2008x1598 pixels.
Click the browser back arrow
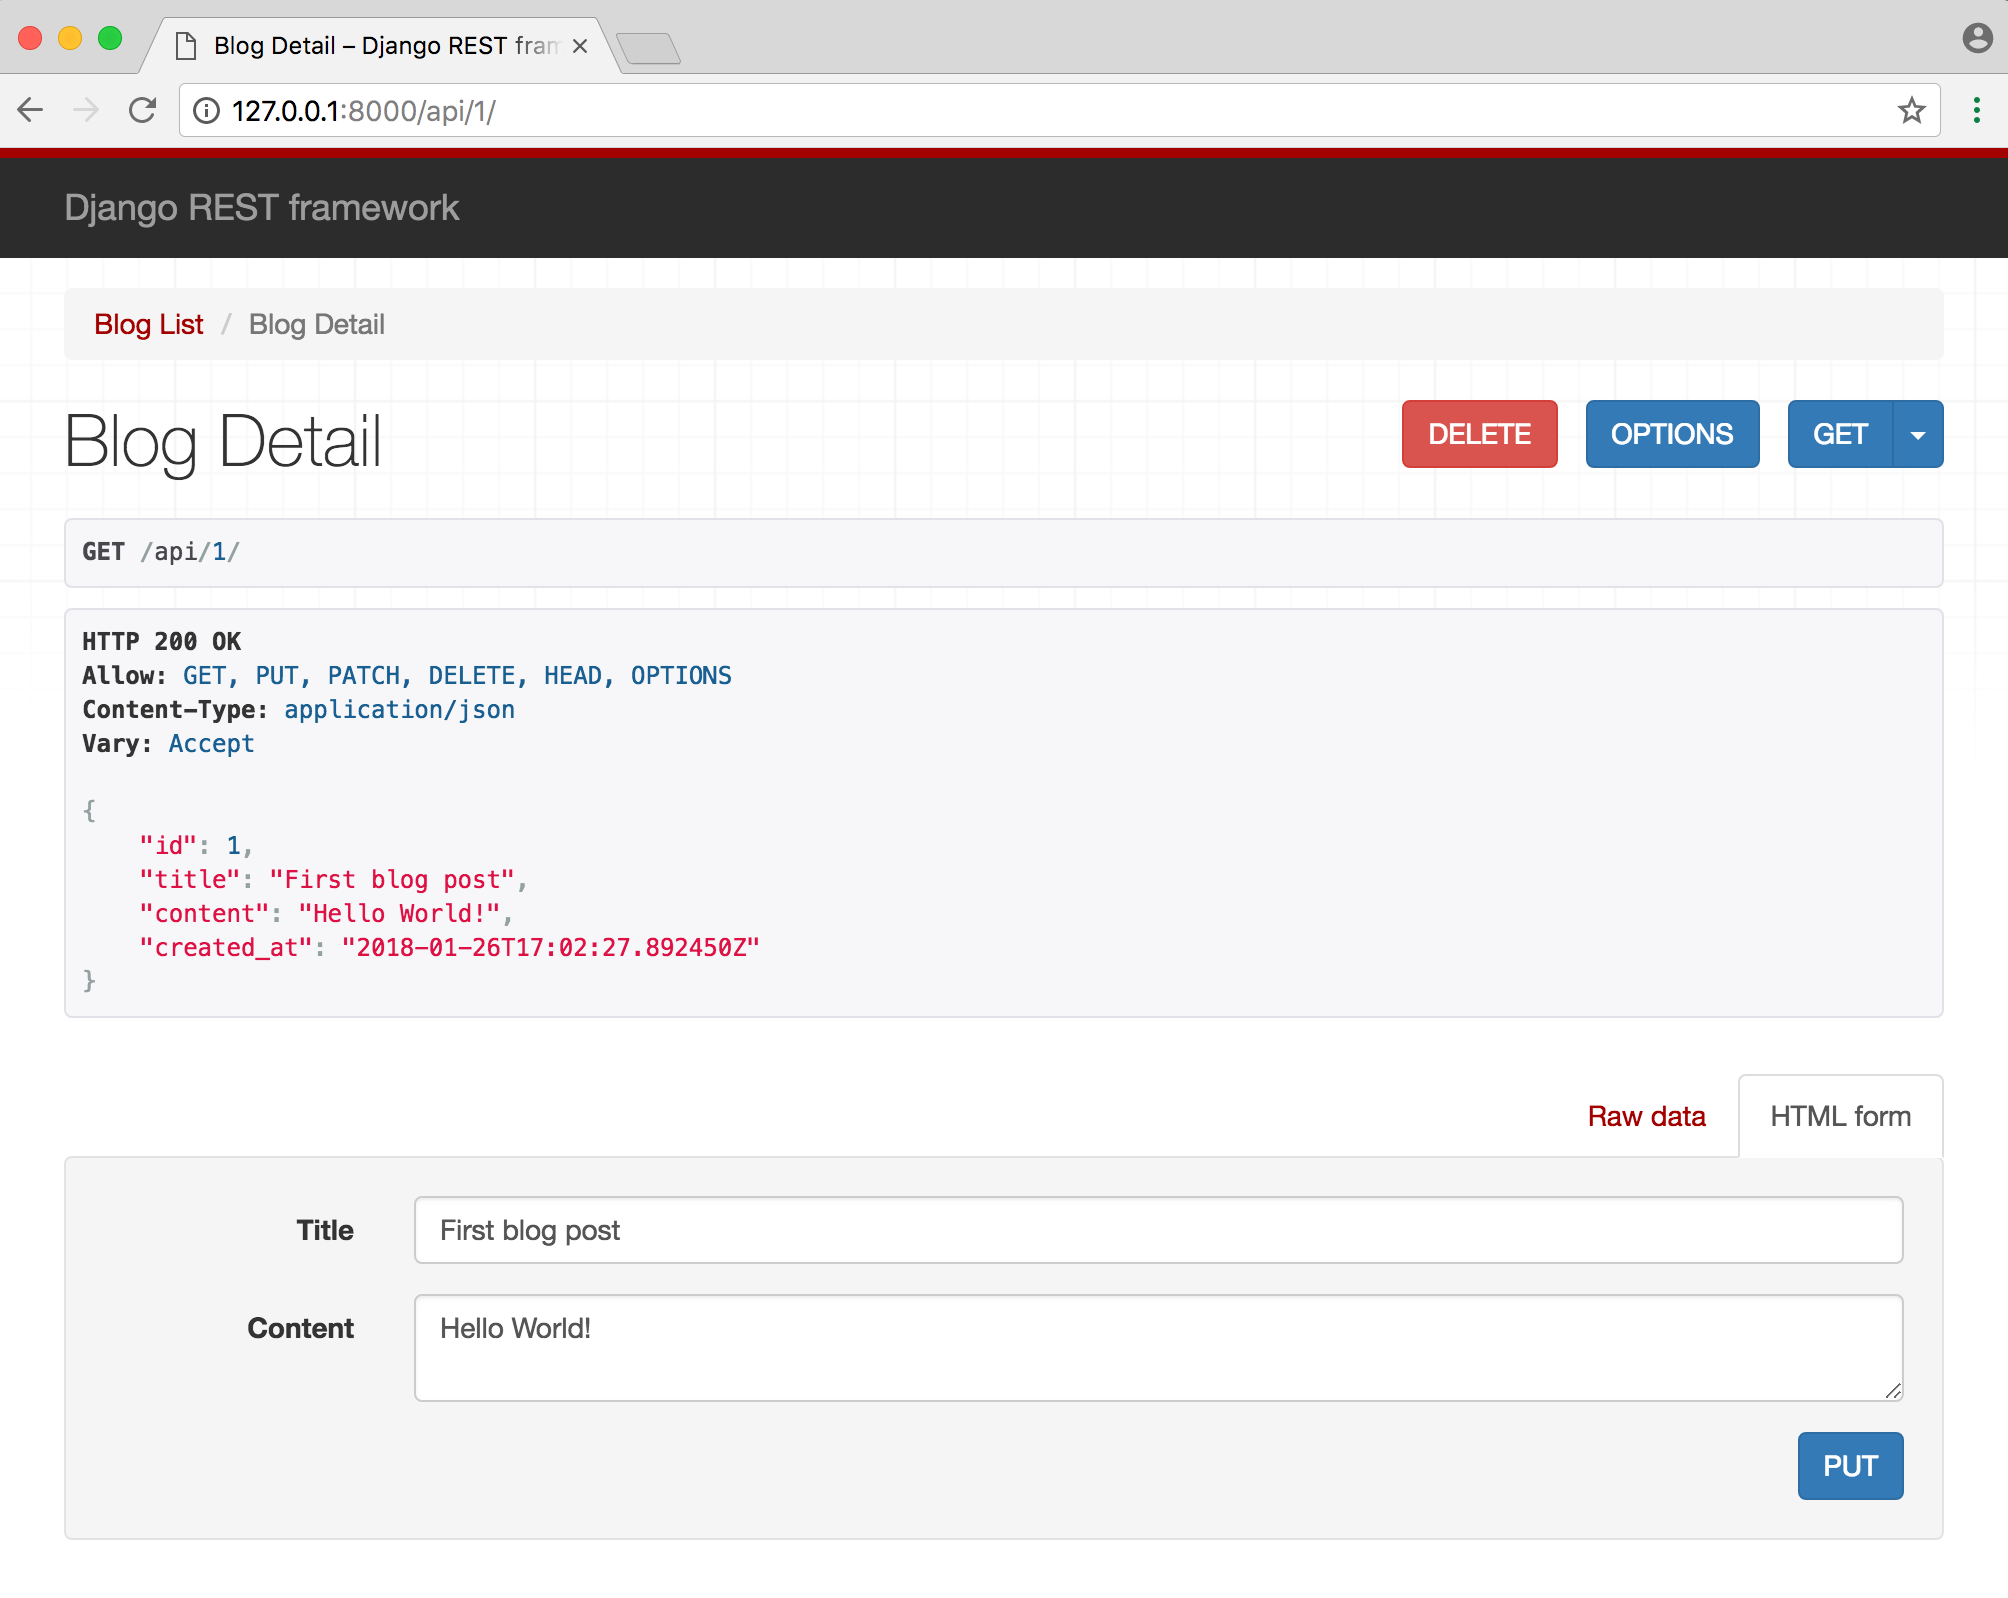31,110
